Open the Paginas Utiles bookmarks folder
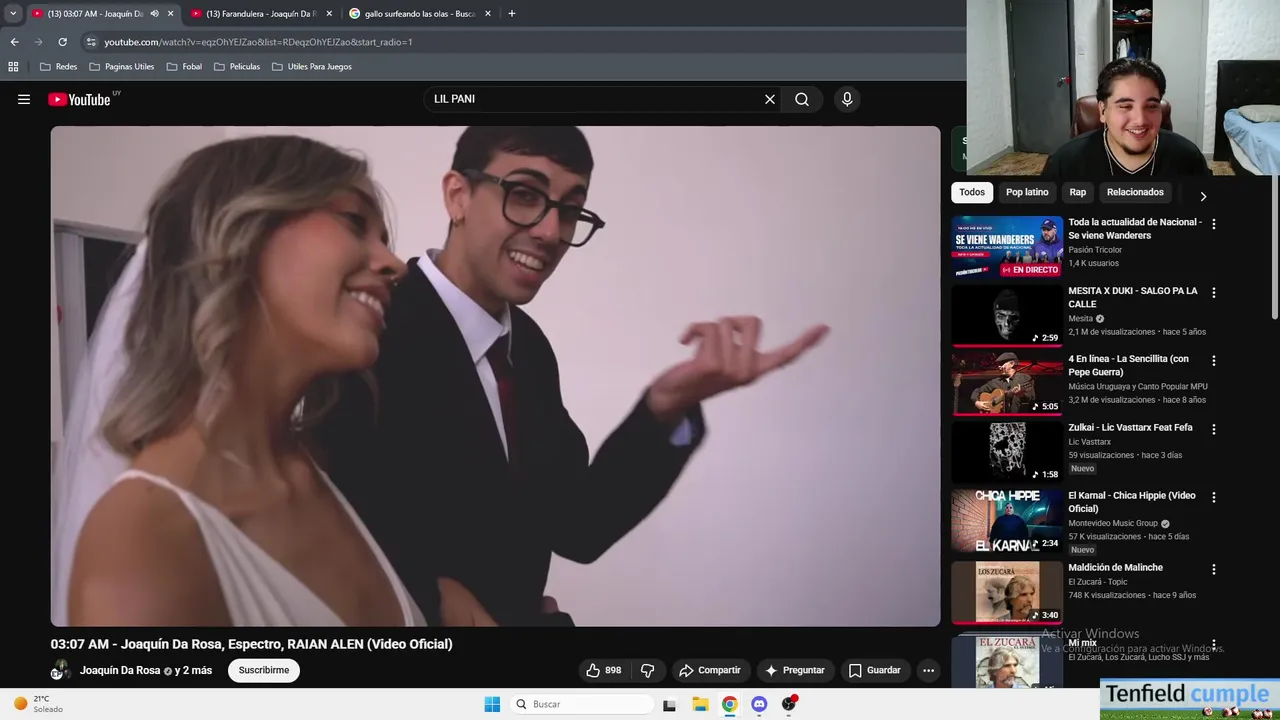Viewport: 1280px width, 720px height. (121, 67)
